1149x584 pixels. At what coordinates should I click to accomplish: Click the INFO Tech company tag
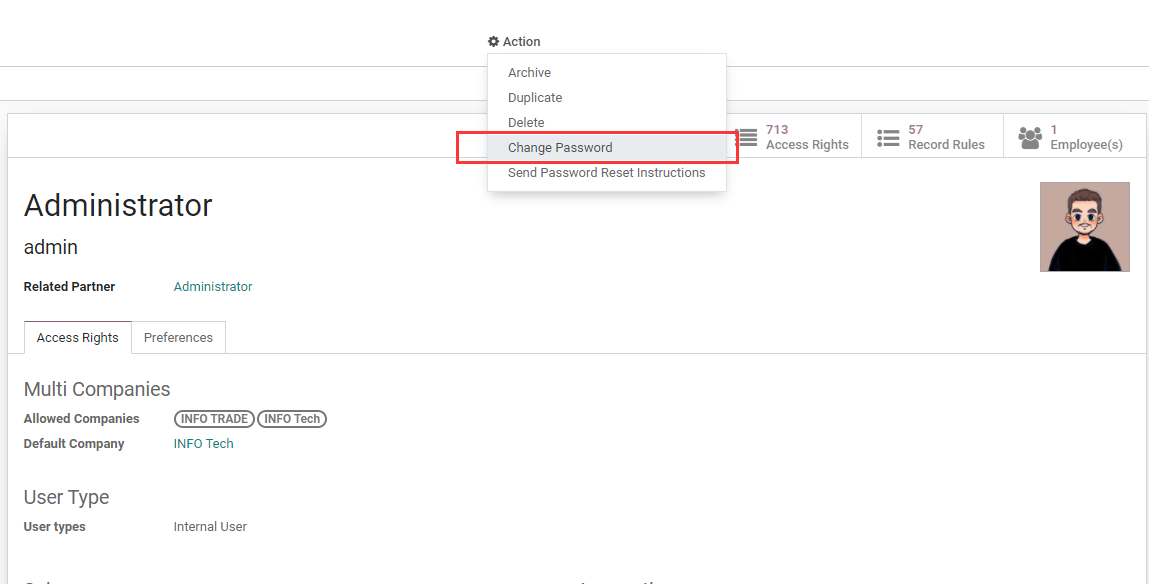[292, 418]
